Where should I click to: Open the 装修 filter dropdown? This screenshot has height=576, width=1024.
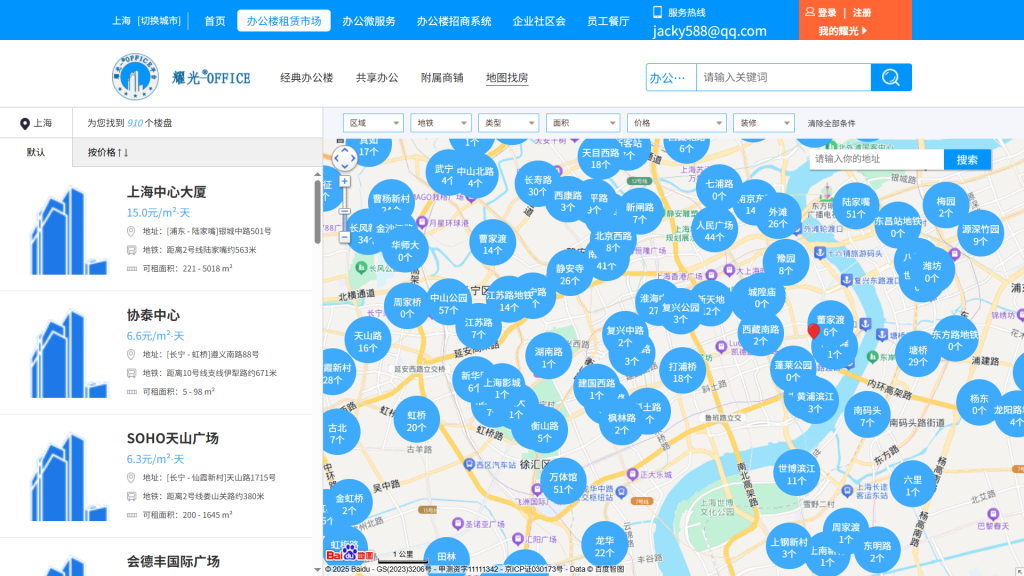763,123
